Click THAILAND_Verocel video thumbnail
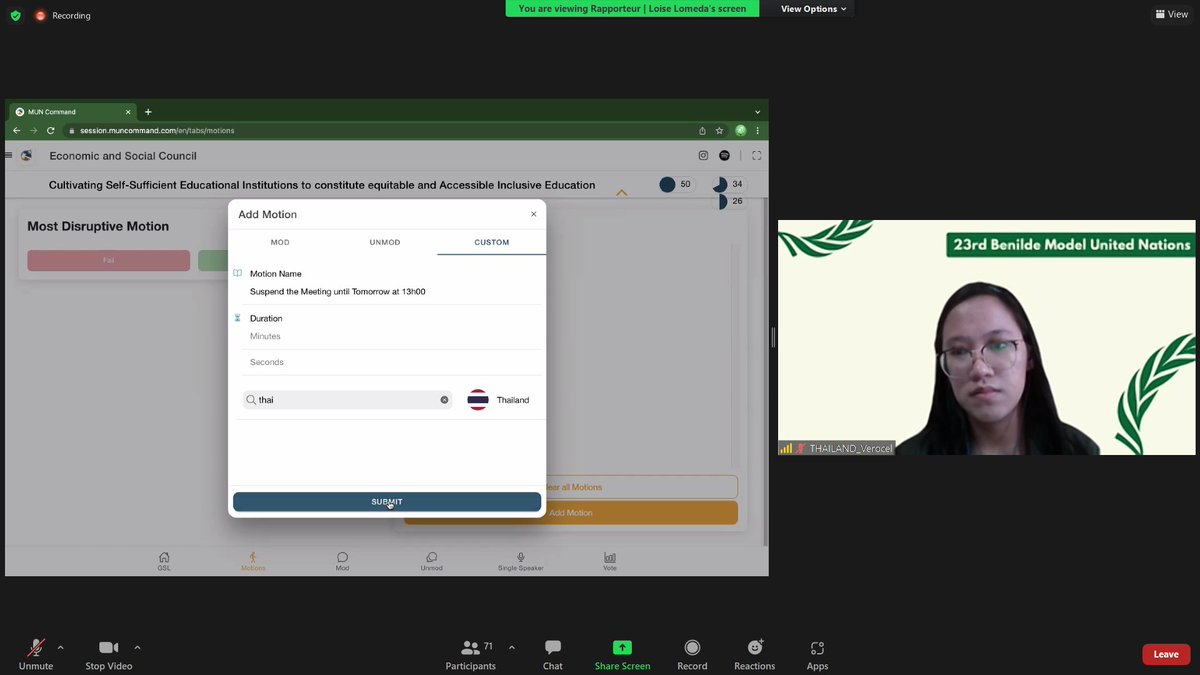Viewport: 1200px width, 675px height. 986,337
